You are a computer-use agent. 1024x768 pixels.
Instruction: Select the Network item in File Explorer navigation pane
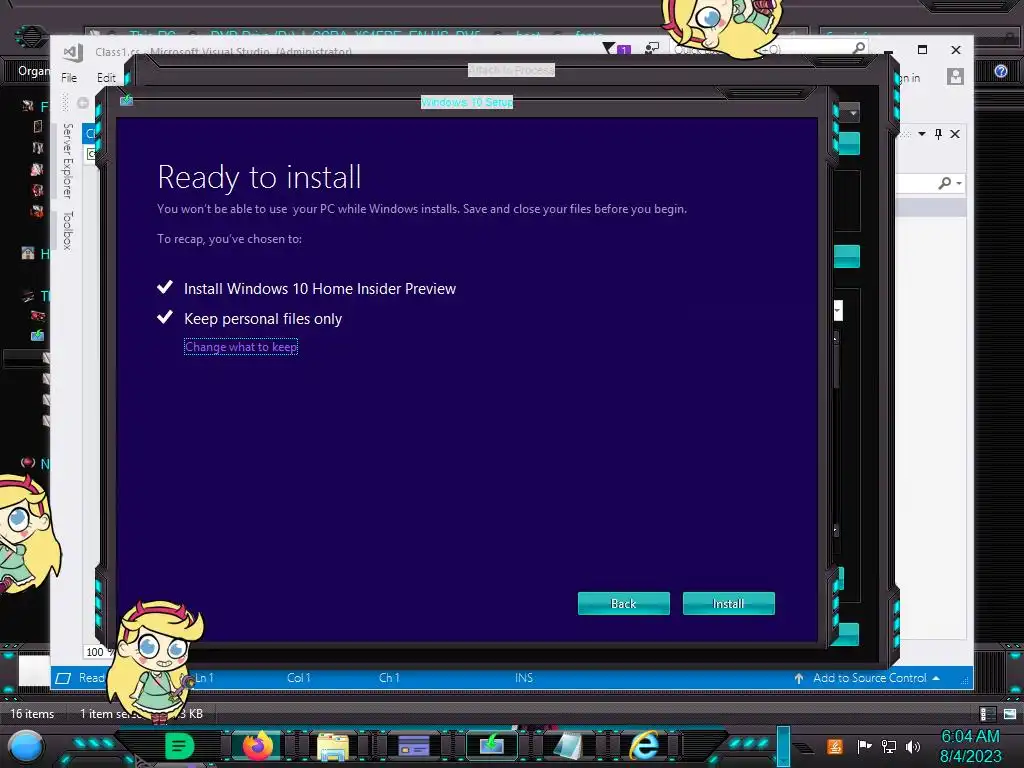[x=35, y=464]
